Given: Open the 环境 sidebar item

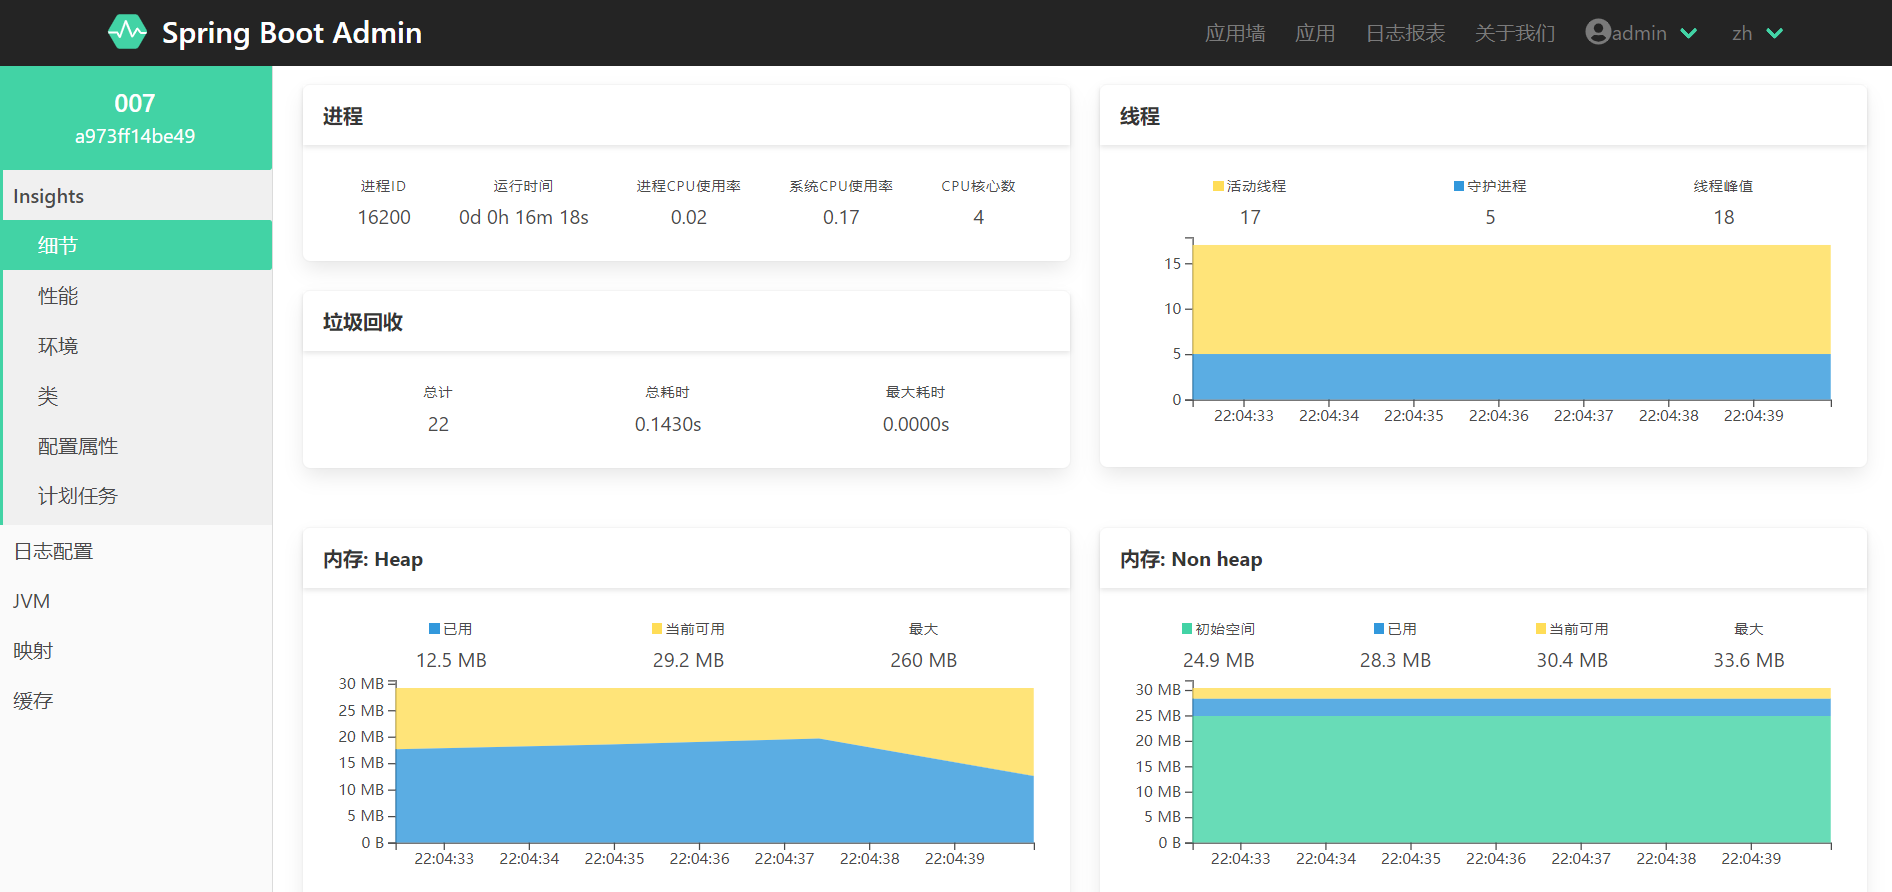Looking at the screenshot, I should (x=136, y=345).
